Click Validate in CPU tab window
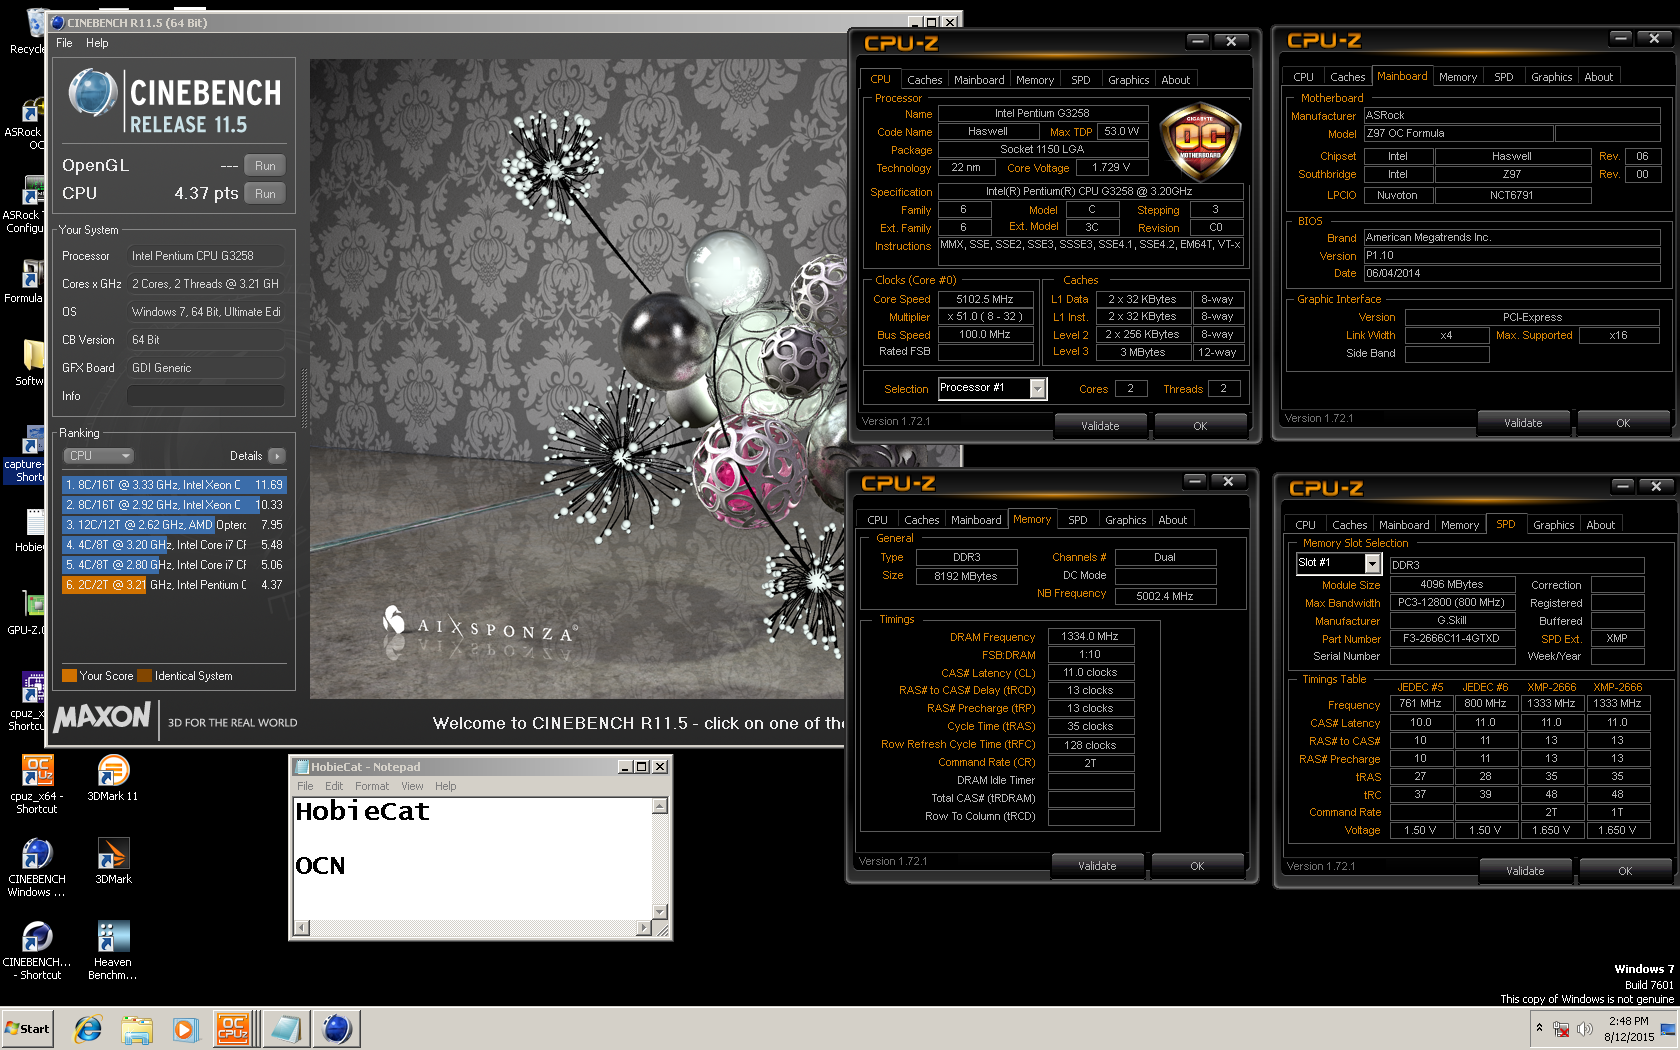The height and width of the screenshot is (1050, 1680). point(1100,426)
